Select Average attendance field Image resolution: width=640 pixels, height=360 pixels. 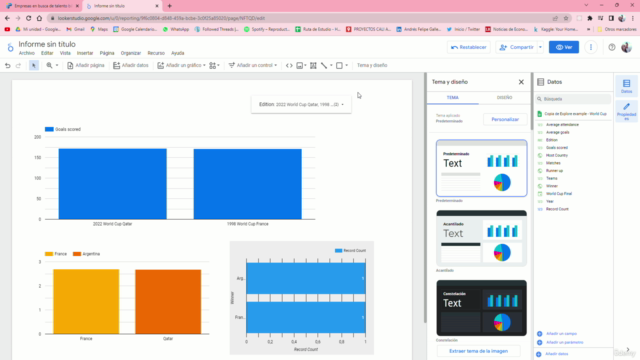pyautogui.click(x=562, y=124)
